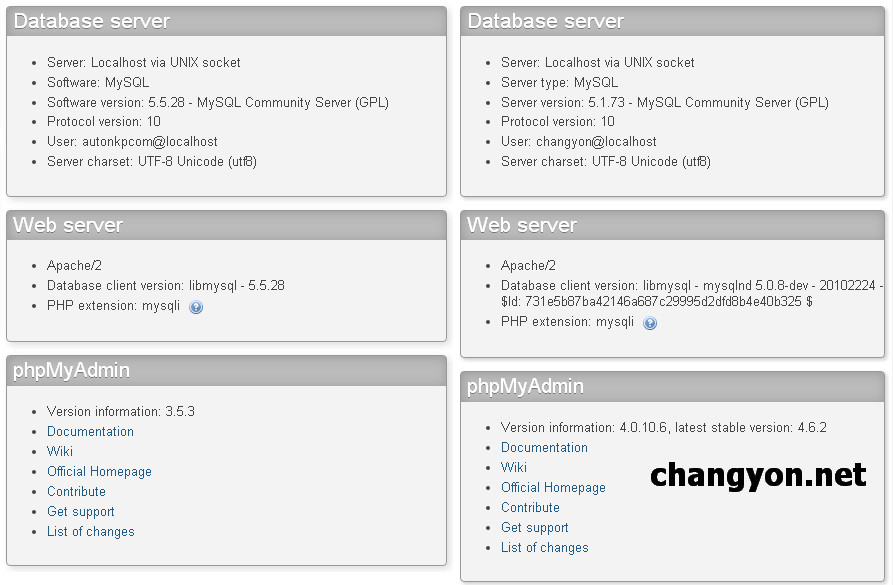
Task: Click the help icon beside mysqli in the right Web server panel
Action: tap(650, 323)
